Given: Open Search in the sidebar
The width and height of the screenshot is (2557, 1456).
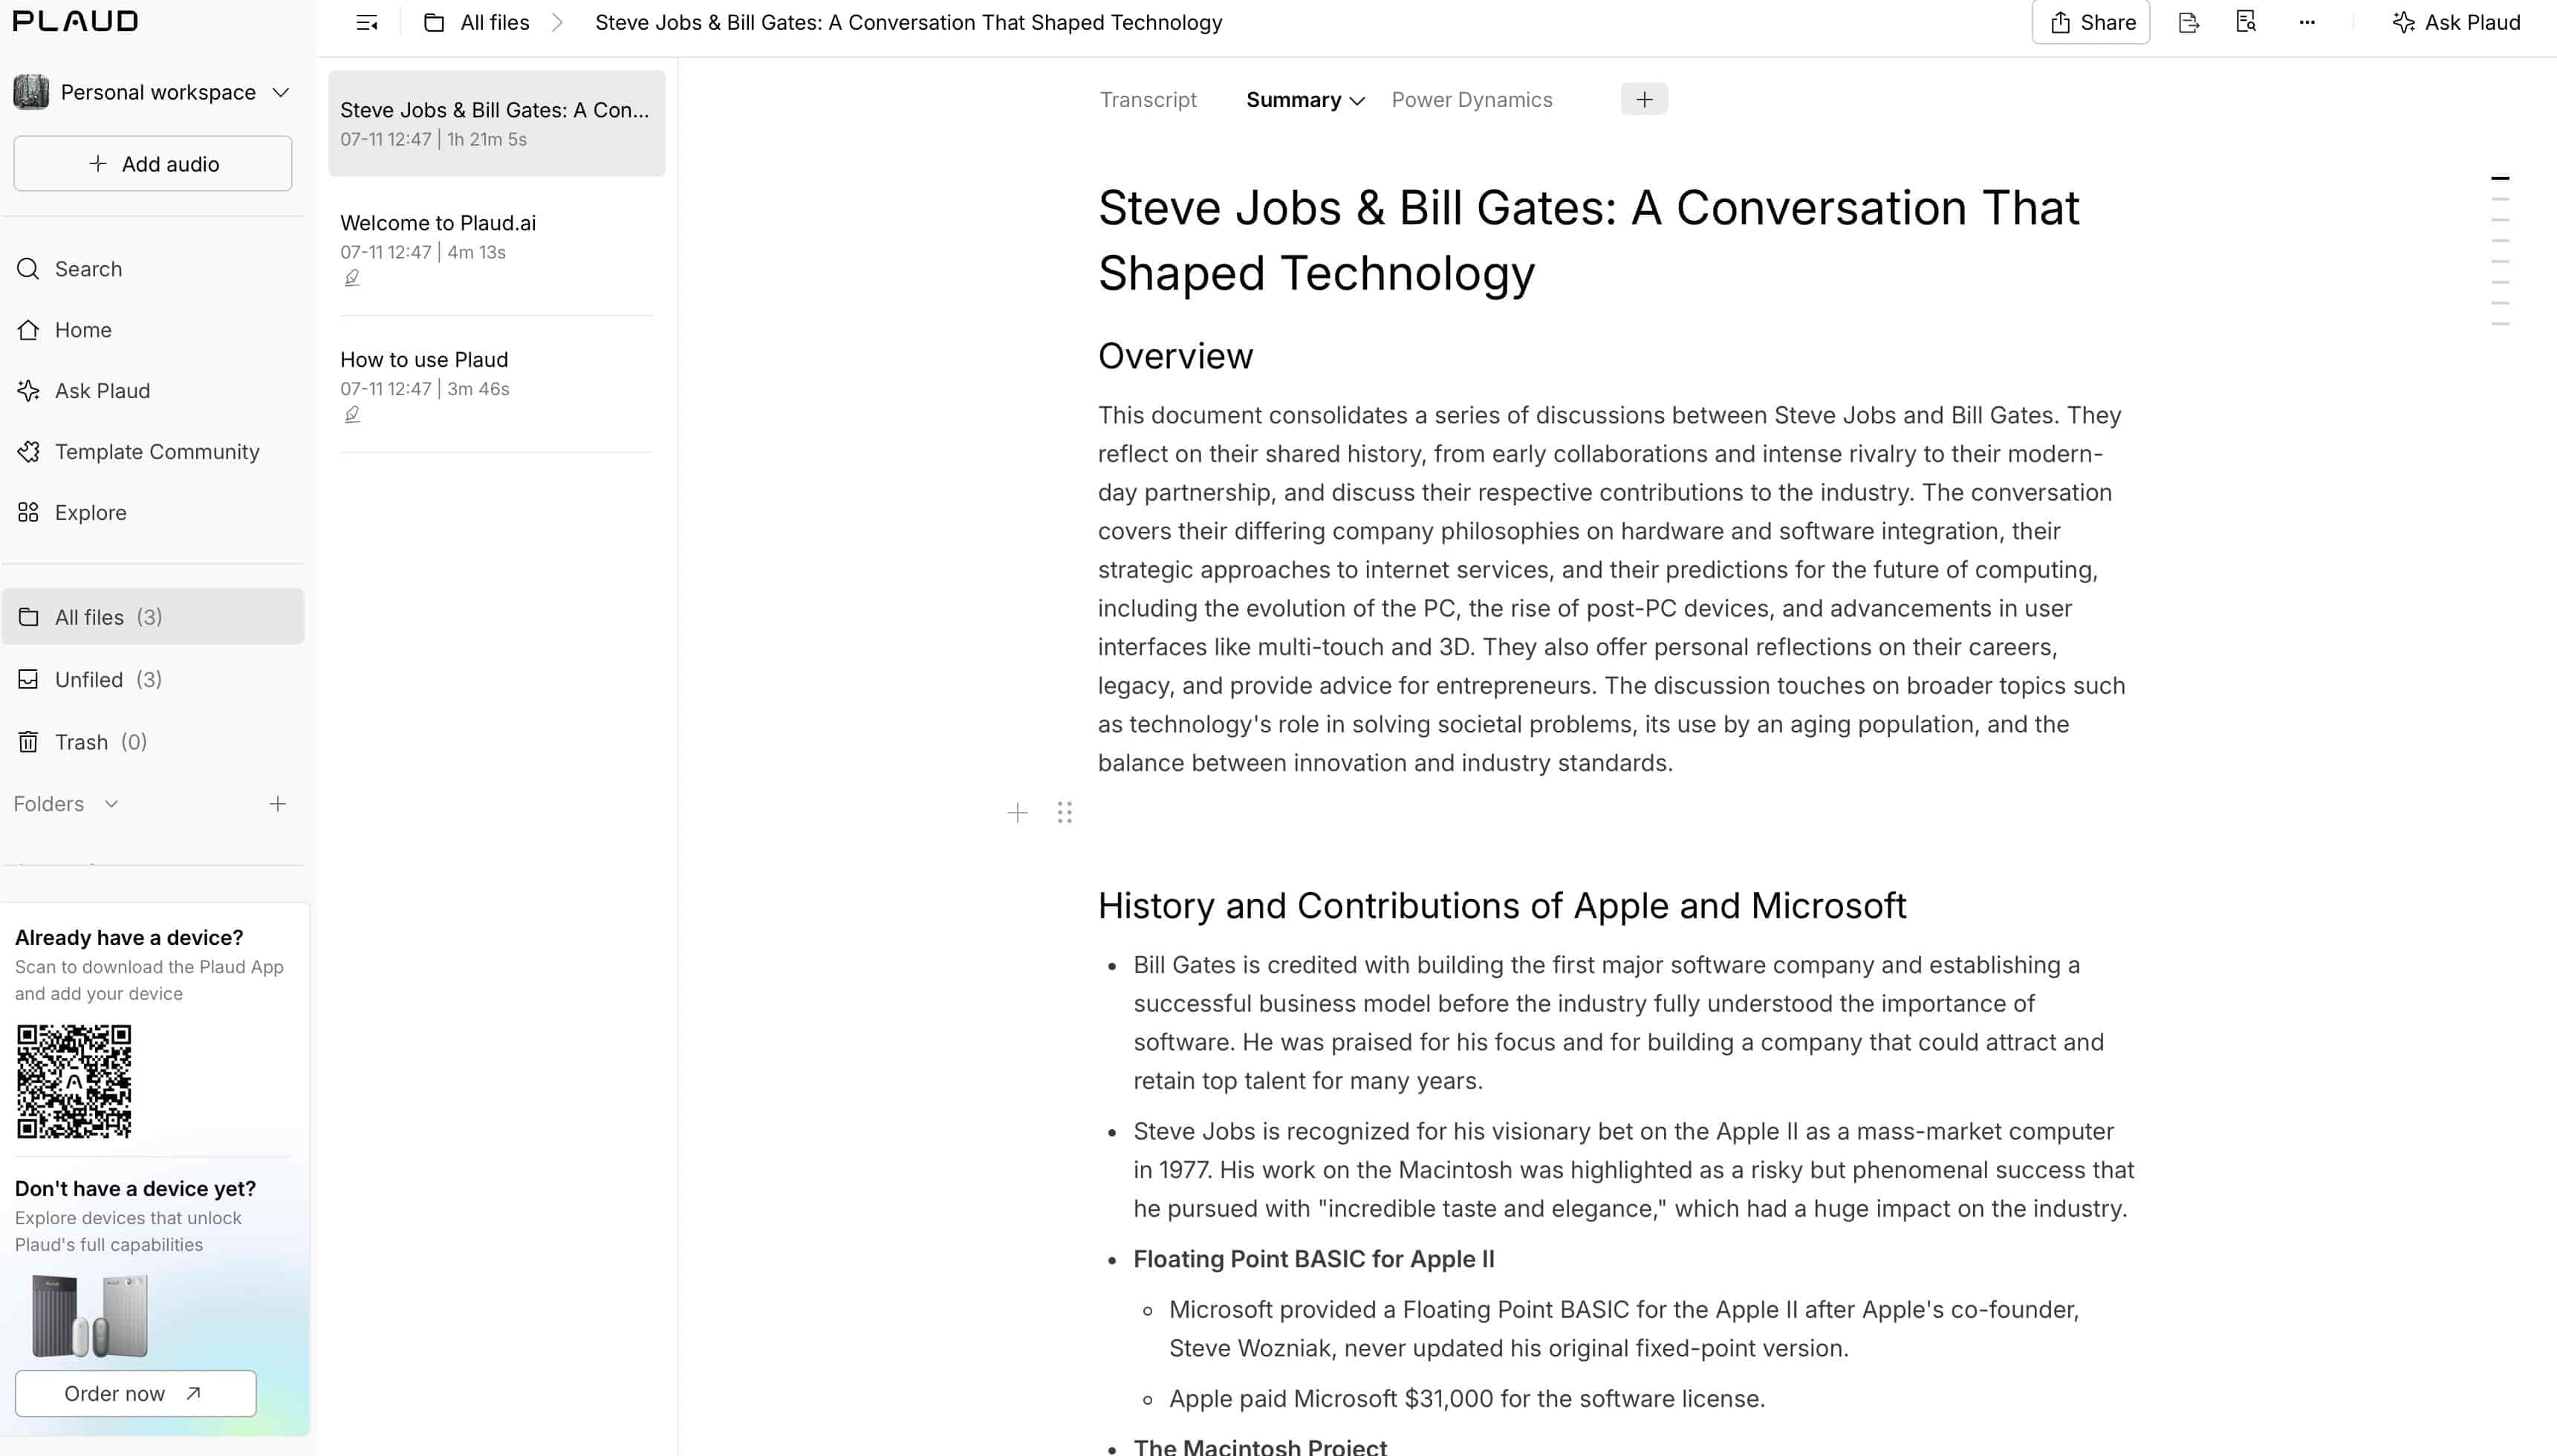Looking at the screenshot, I should (x=153, y=268).
